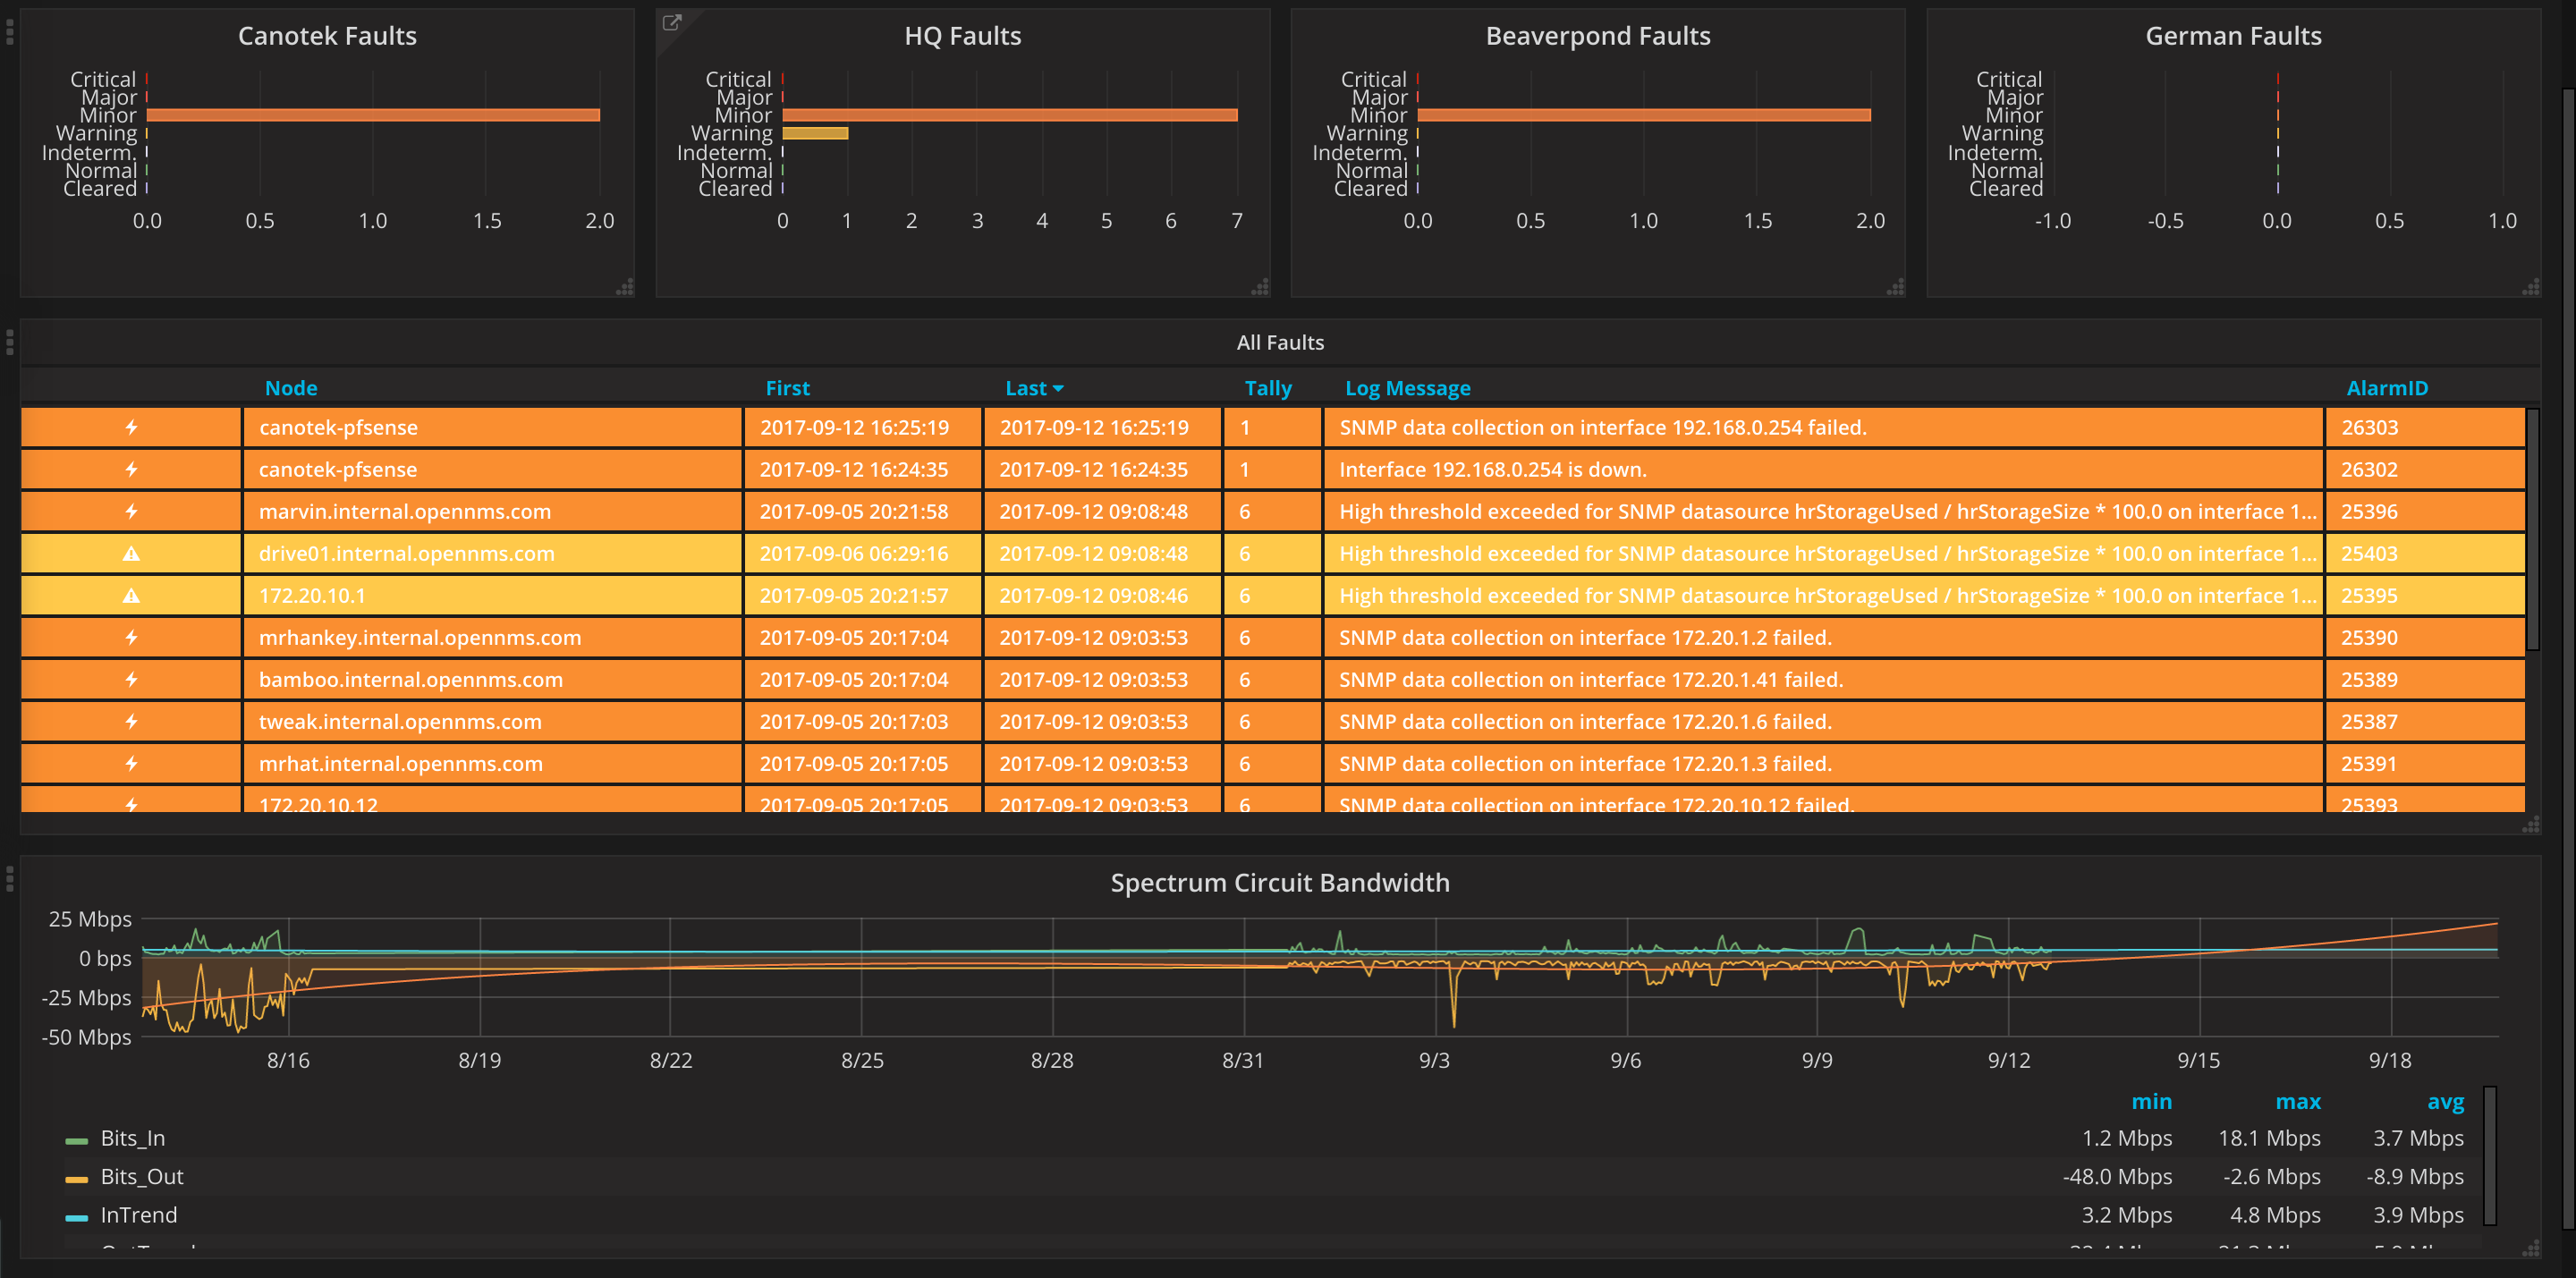Click the lightning bolt icon for marvin.internal.opennms.com
The width and height of the screenshot is (2576, 1278).
click(x=131, y=511)
